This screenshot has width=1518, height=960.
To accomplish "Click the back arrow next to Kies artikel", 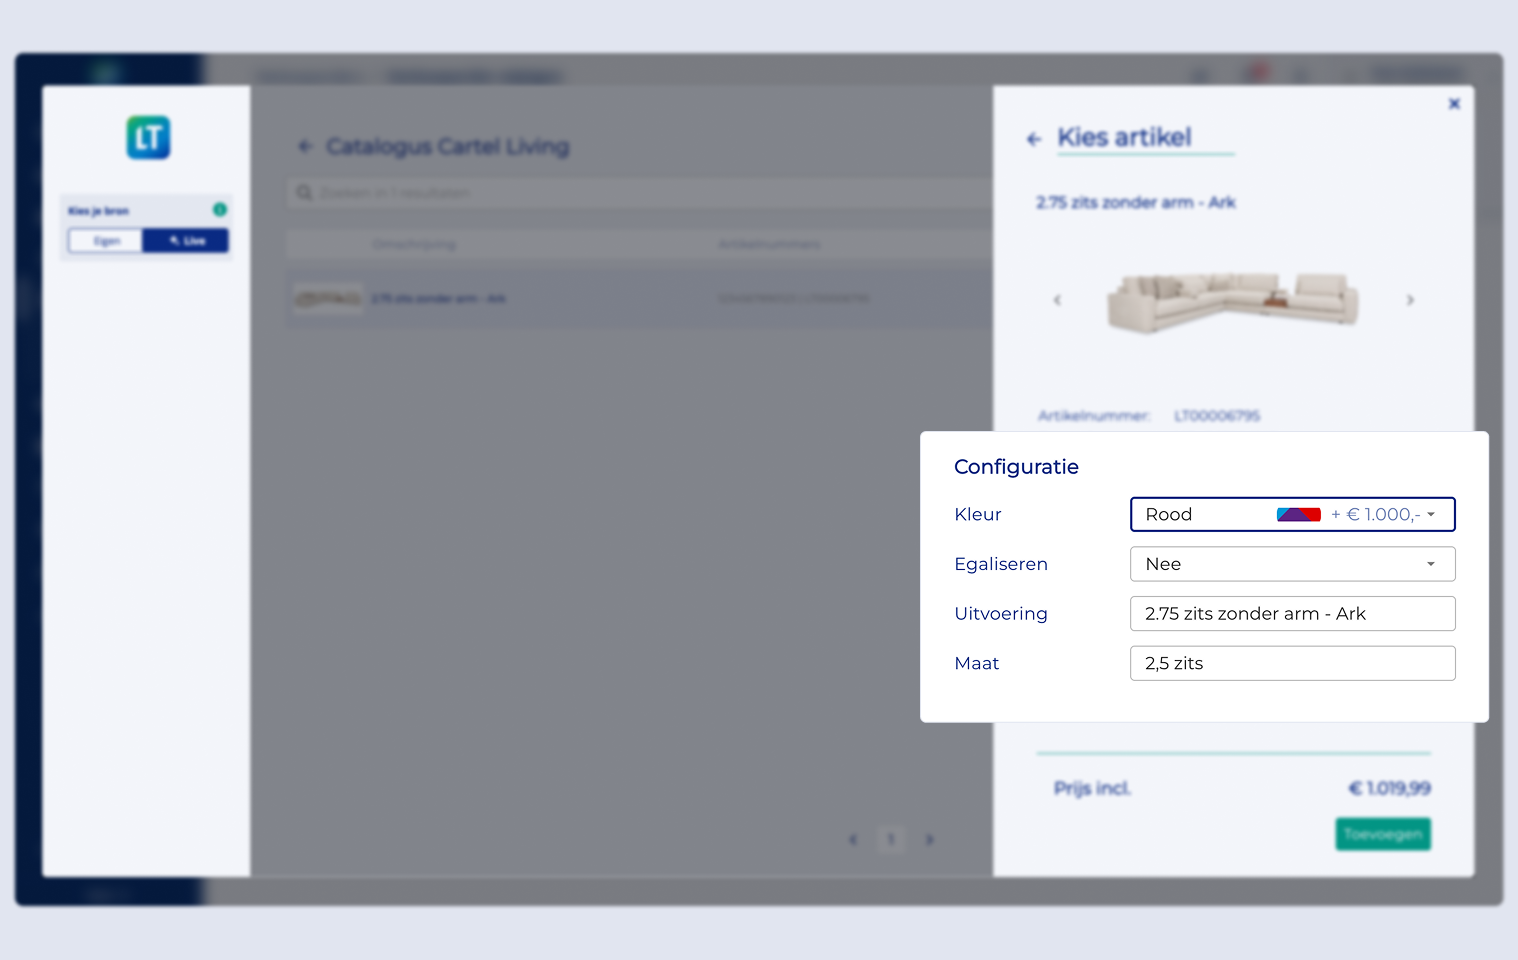I will pyautogui.click(x=1034, y=139).
